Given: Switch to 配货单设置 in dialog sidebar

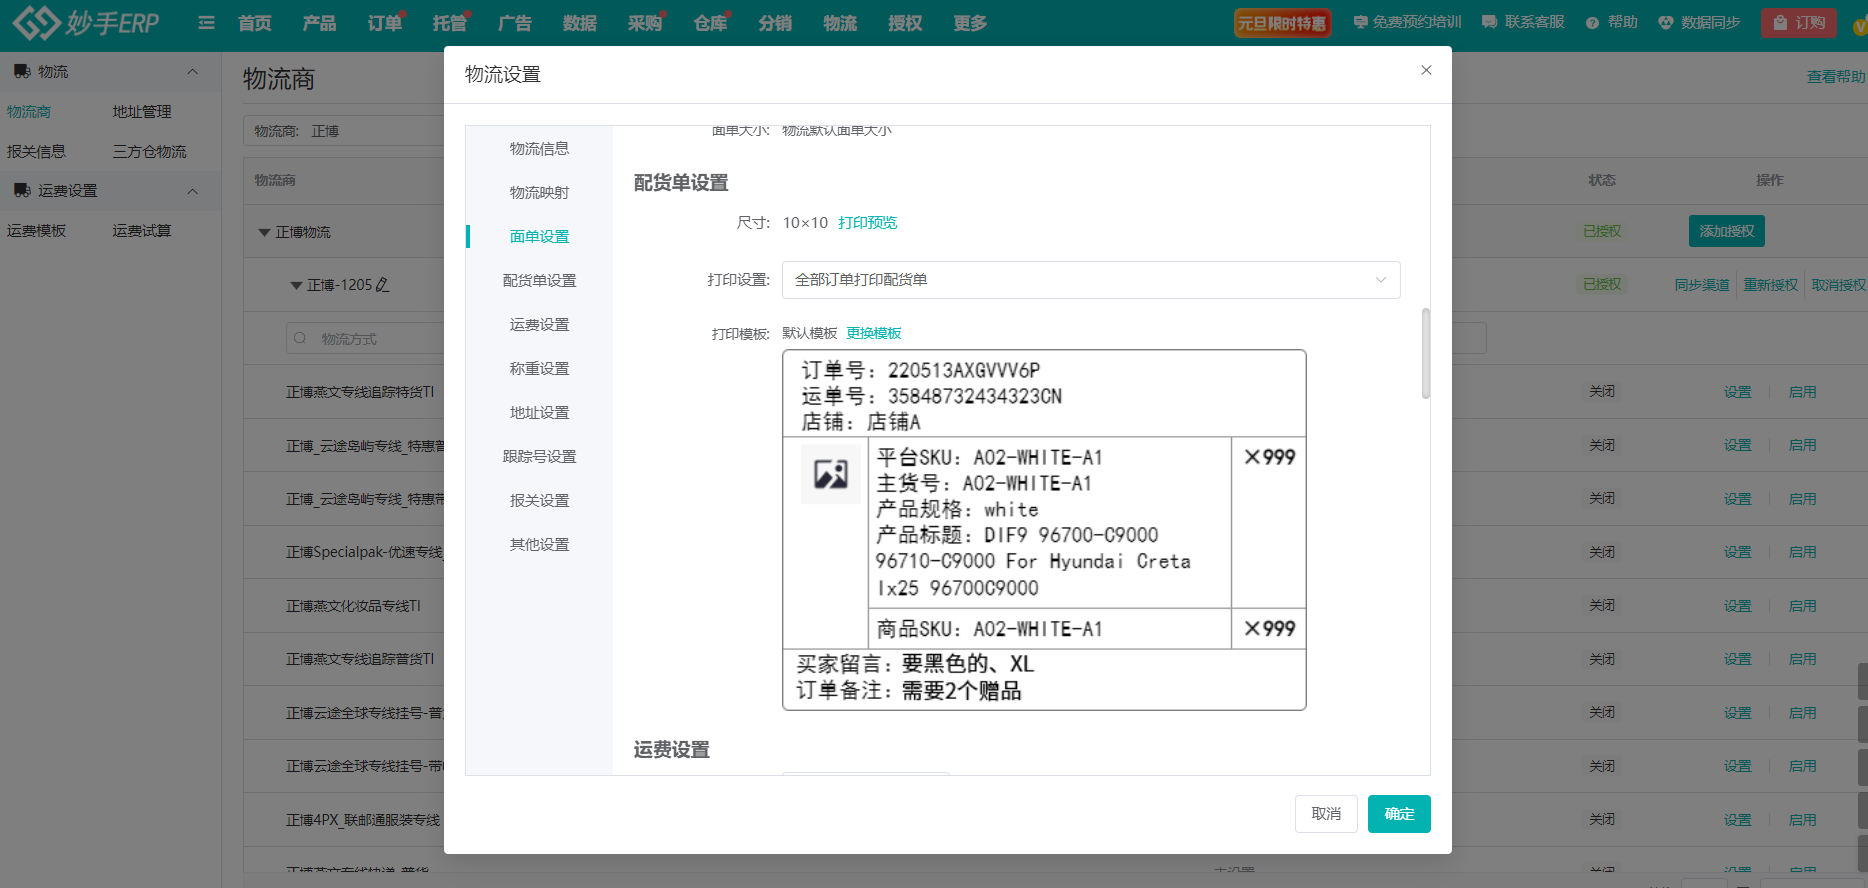Looking at the screenshot, I should click(x=539, y=281).
